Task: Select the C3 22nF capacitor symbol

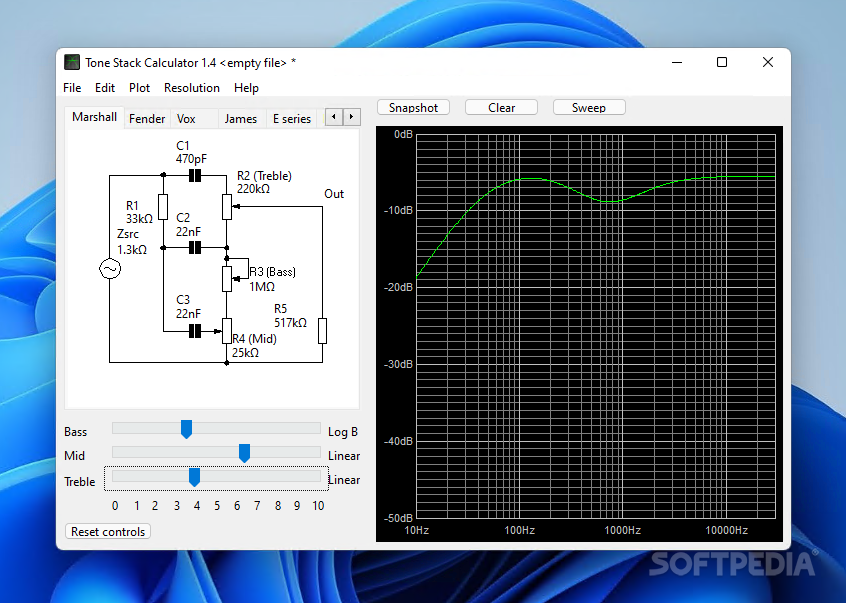Action: click(195, 331)
